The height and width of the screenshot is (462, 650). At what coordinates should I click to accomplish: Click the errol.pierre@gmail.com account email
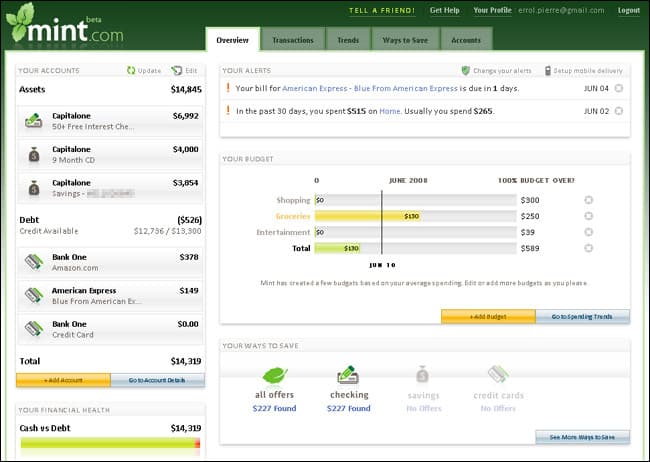pos(561,10)
